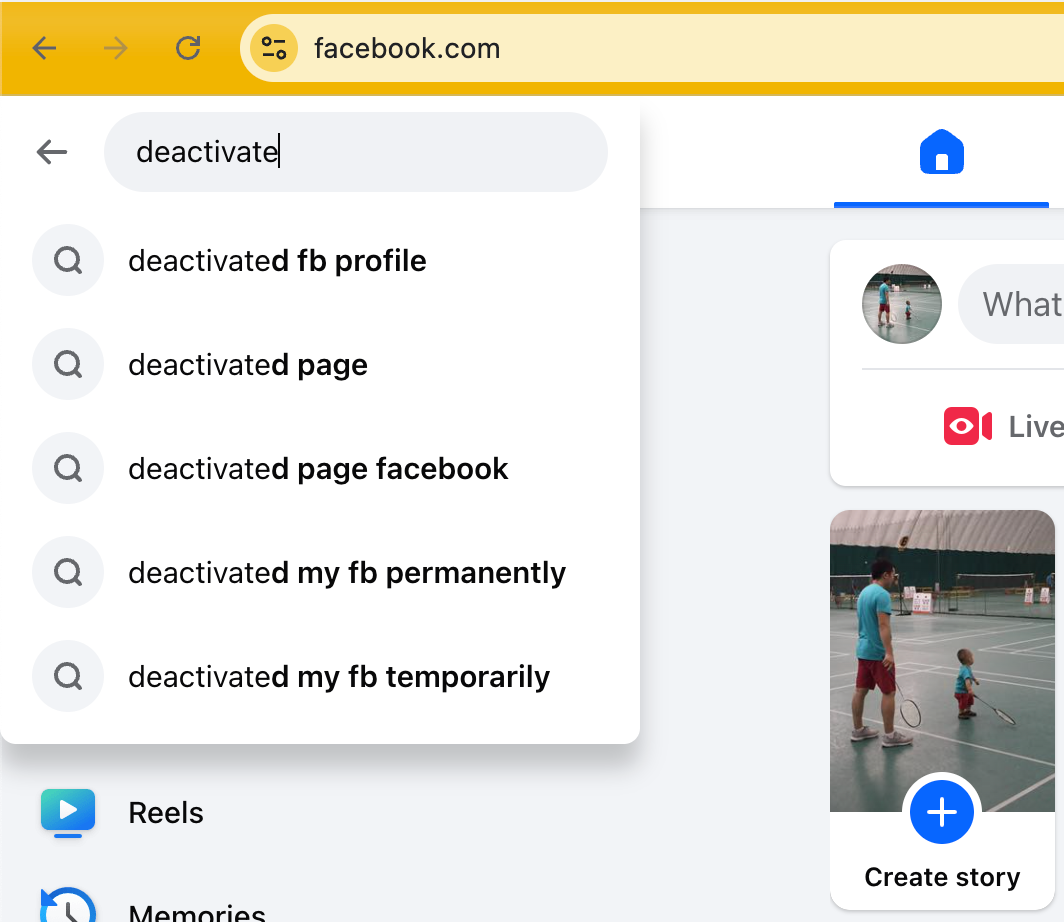Click the 'What' post composer field
The height and width of the screenshot is (922, 1064).
point(1011,304)
